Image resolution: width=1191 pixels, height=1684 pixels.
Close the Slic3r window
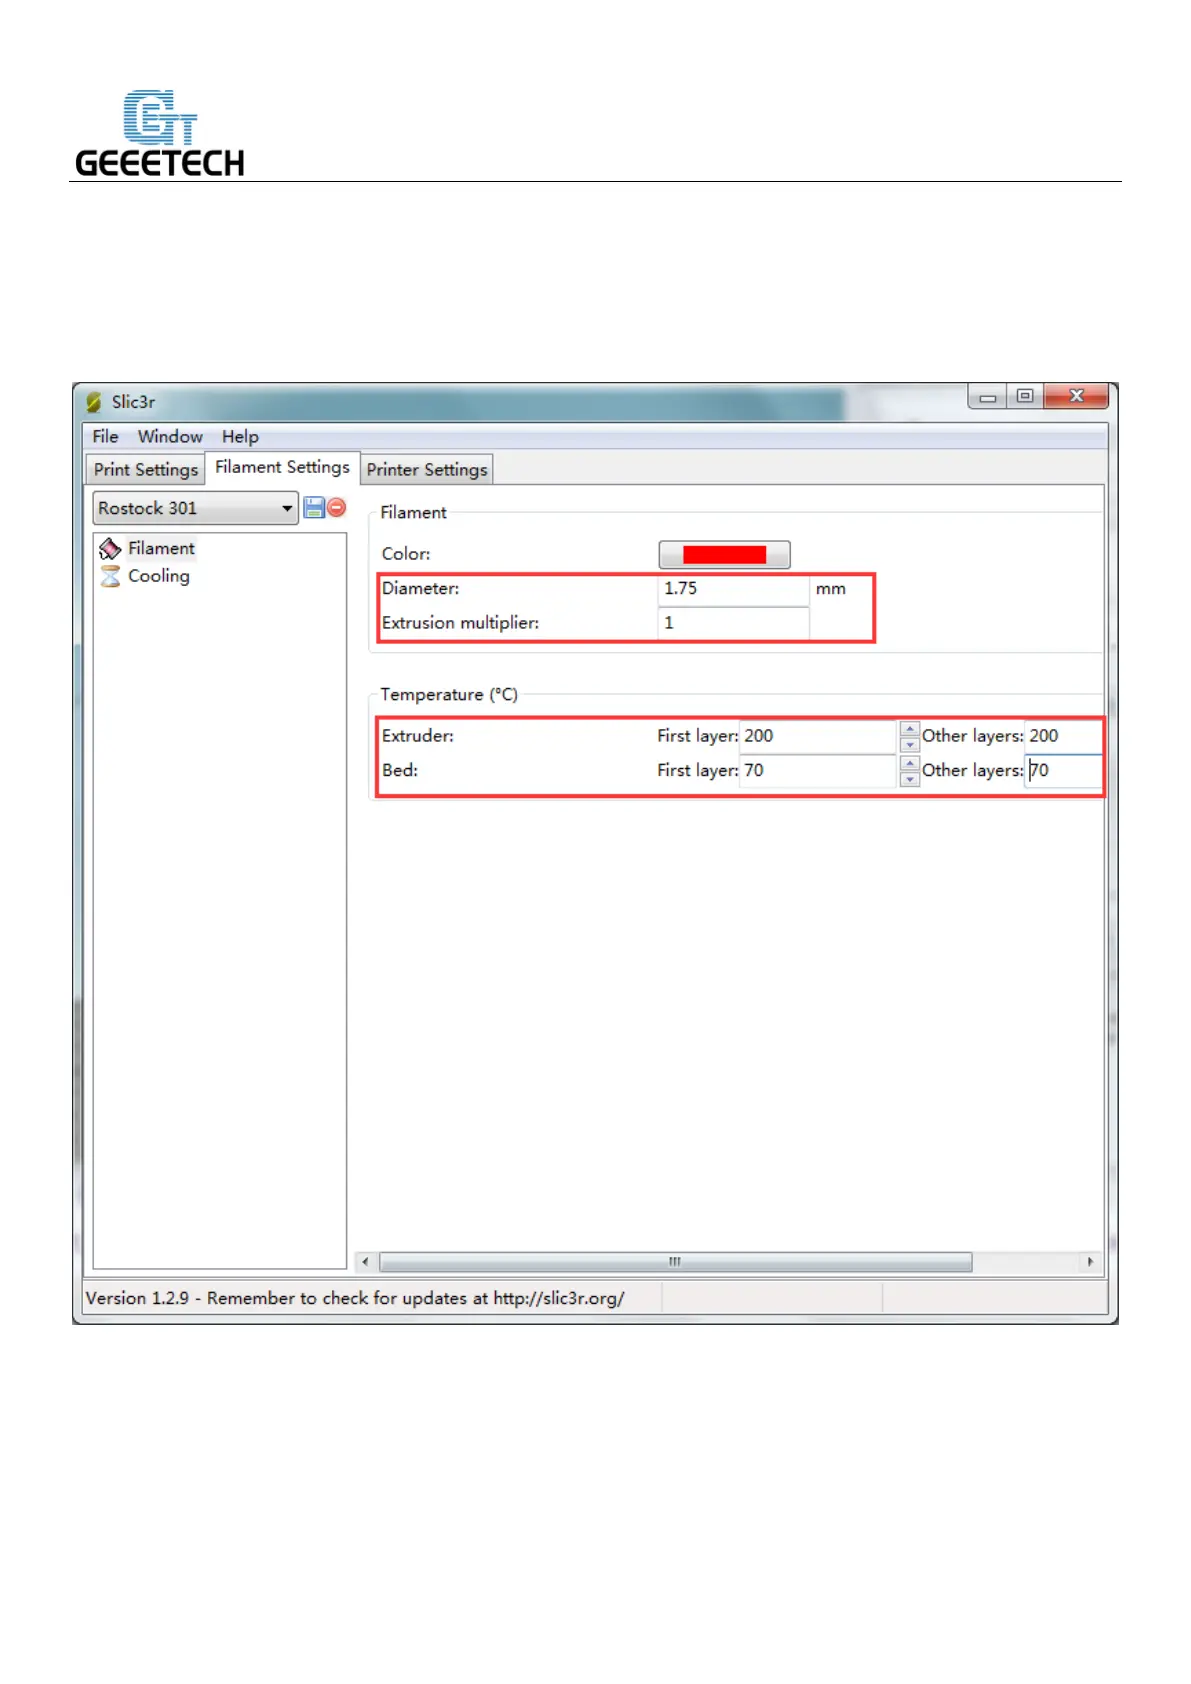(x=1076, y=397)
